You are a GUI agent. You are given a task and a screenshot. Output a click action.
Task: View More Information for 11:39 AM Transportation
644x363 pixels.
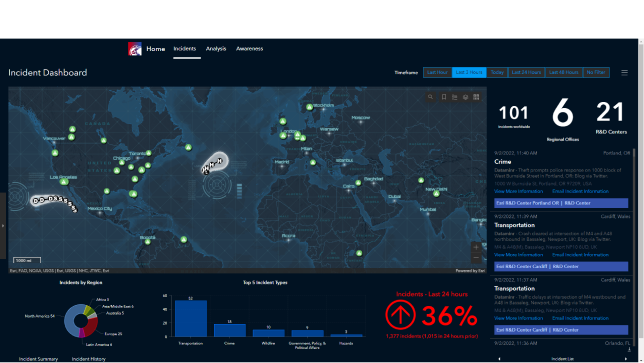pos(518,255)
